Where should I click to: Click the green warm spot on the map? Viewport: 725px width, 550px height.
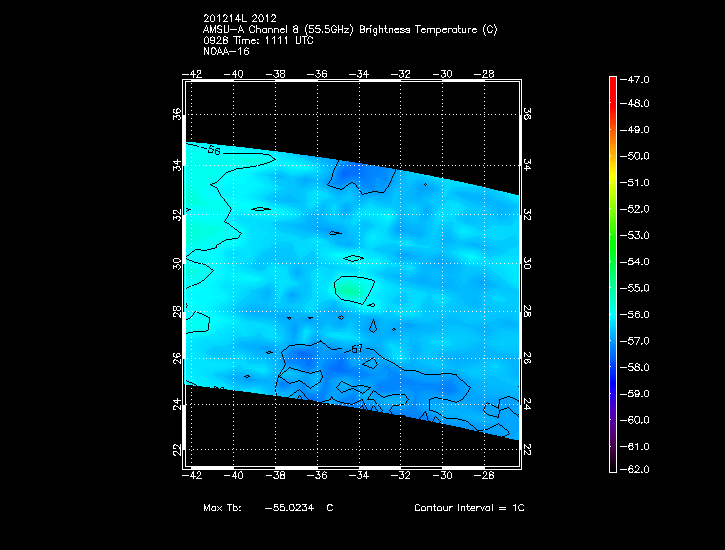click(x=349, y=289)
